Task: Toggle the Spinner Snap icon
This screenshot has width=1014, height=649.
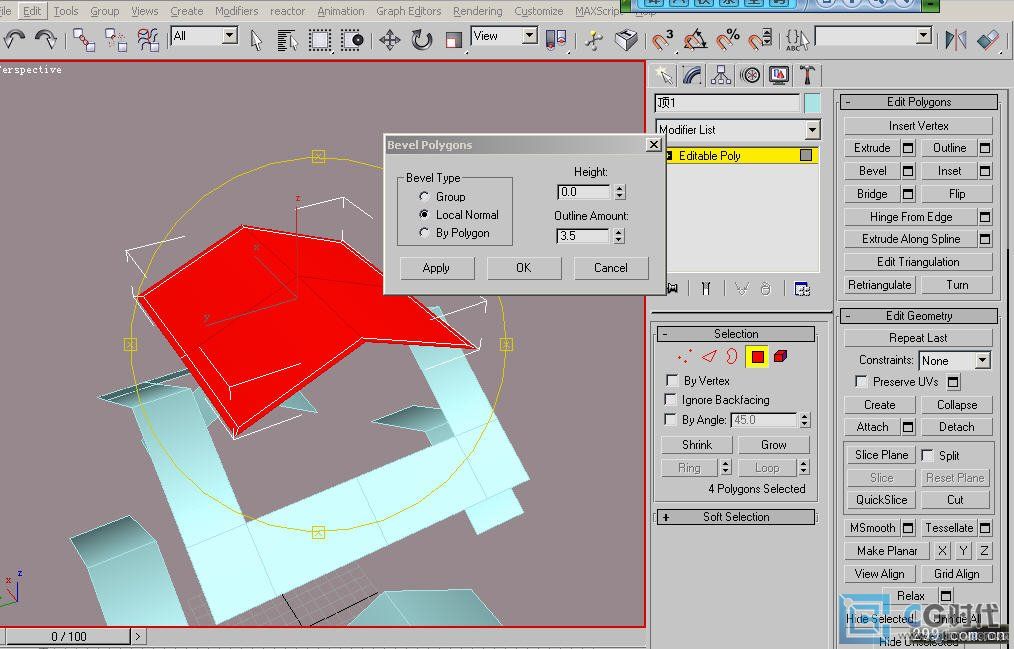Action: (760, 40)
